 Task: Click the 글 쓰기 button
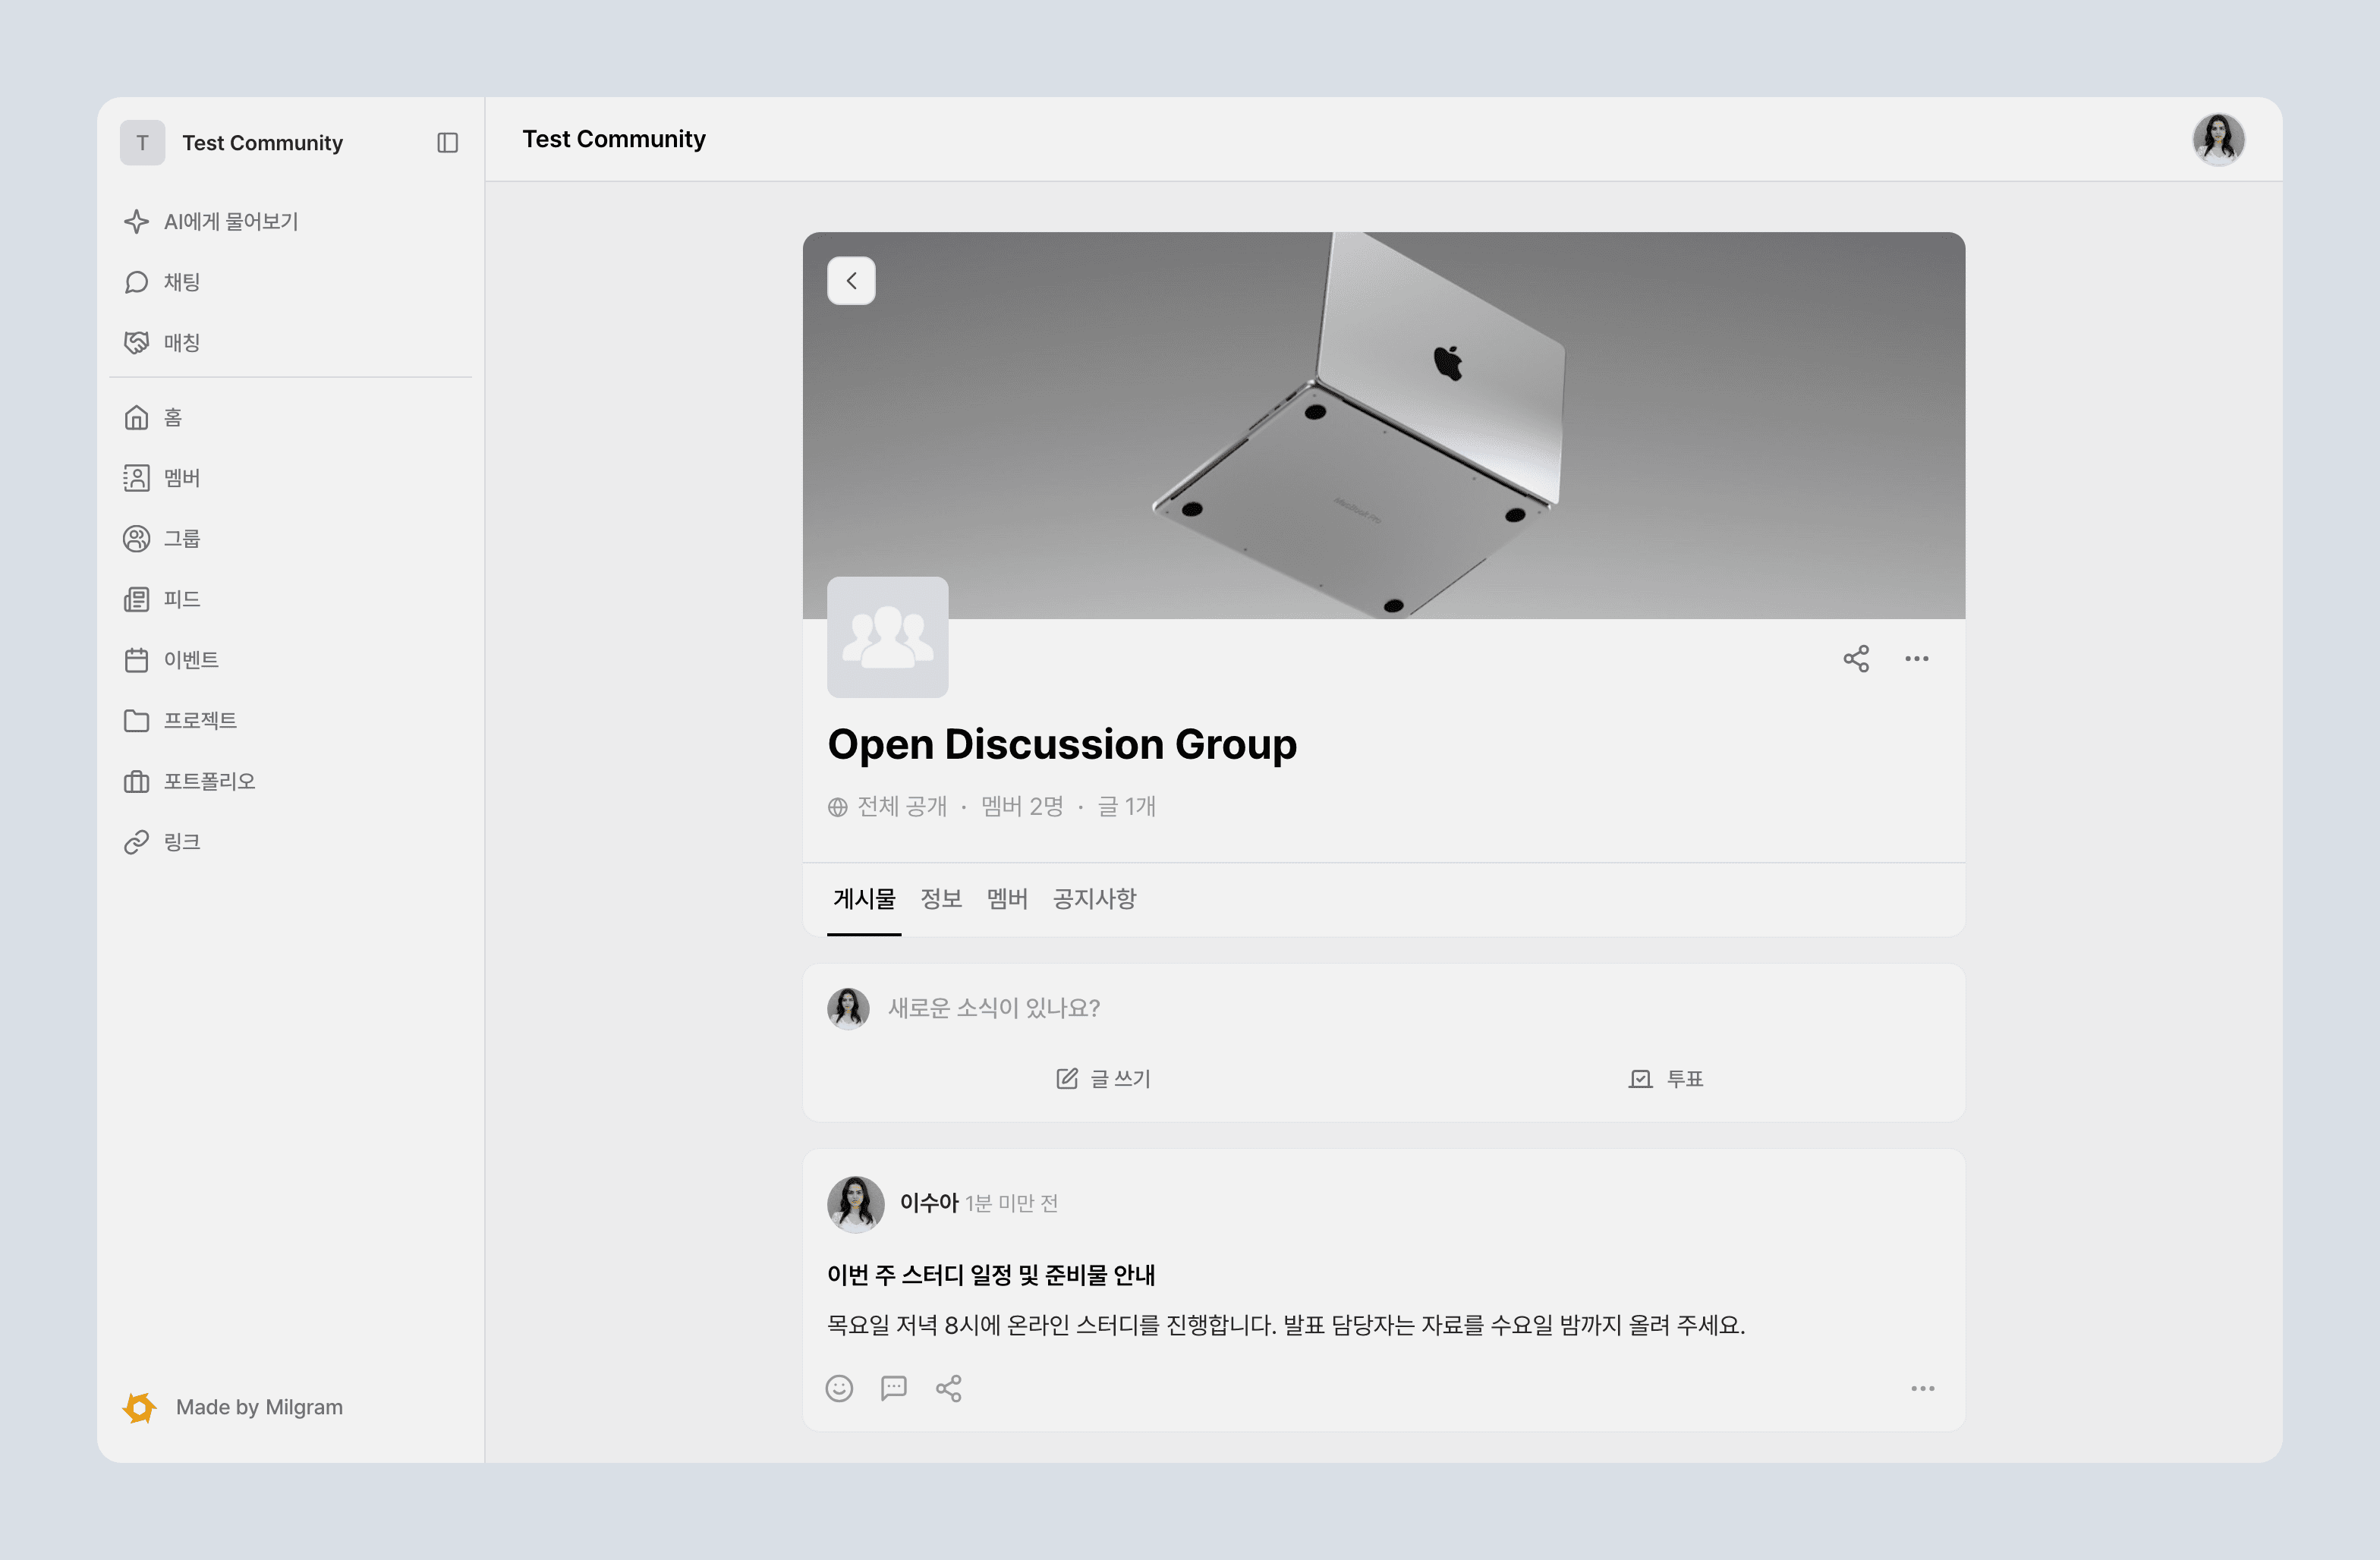pos(1104,1078)
